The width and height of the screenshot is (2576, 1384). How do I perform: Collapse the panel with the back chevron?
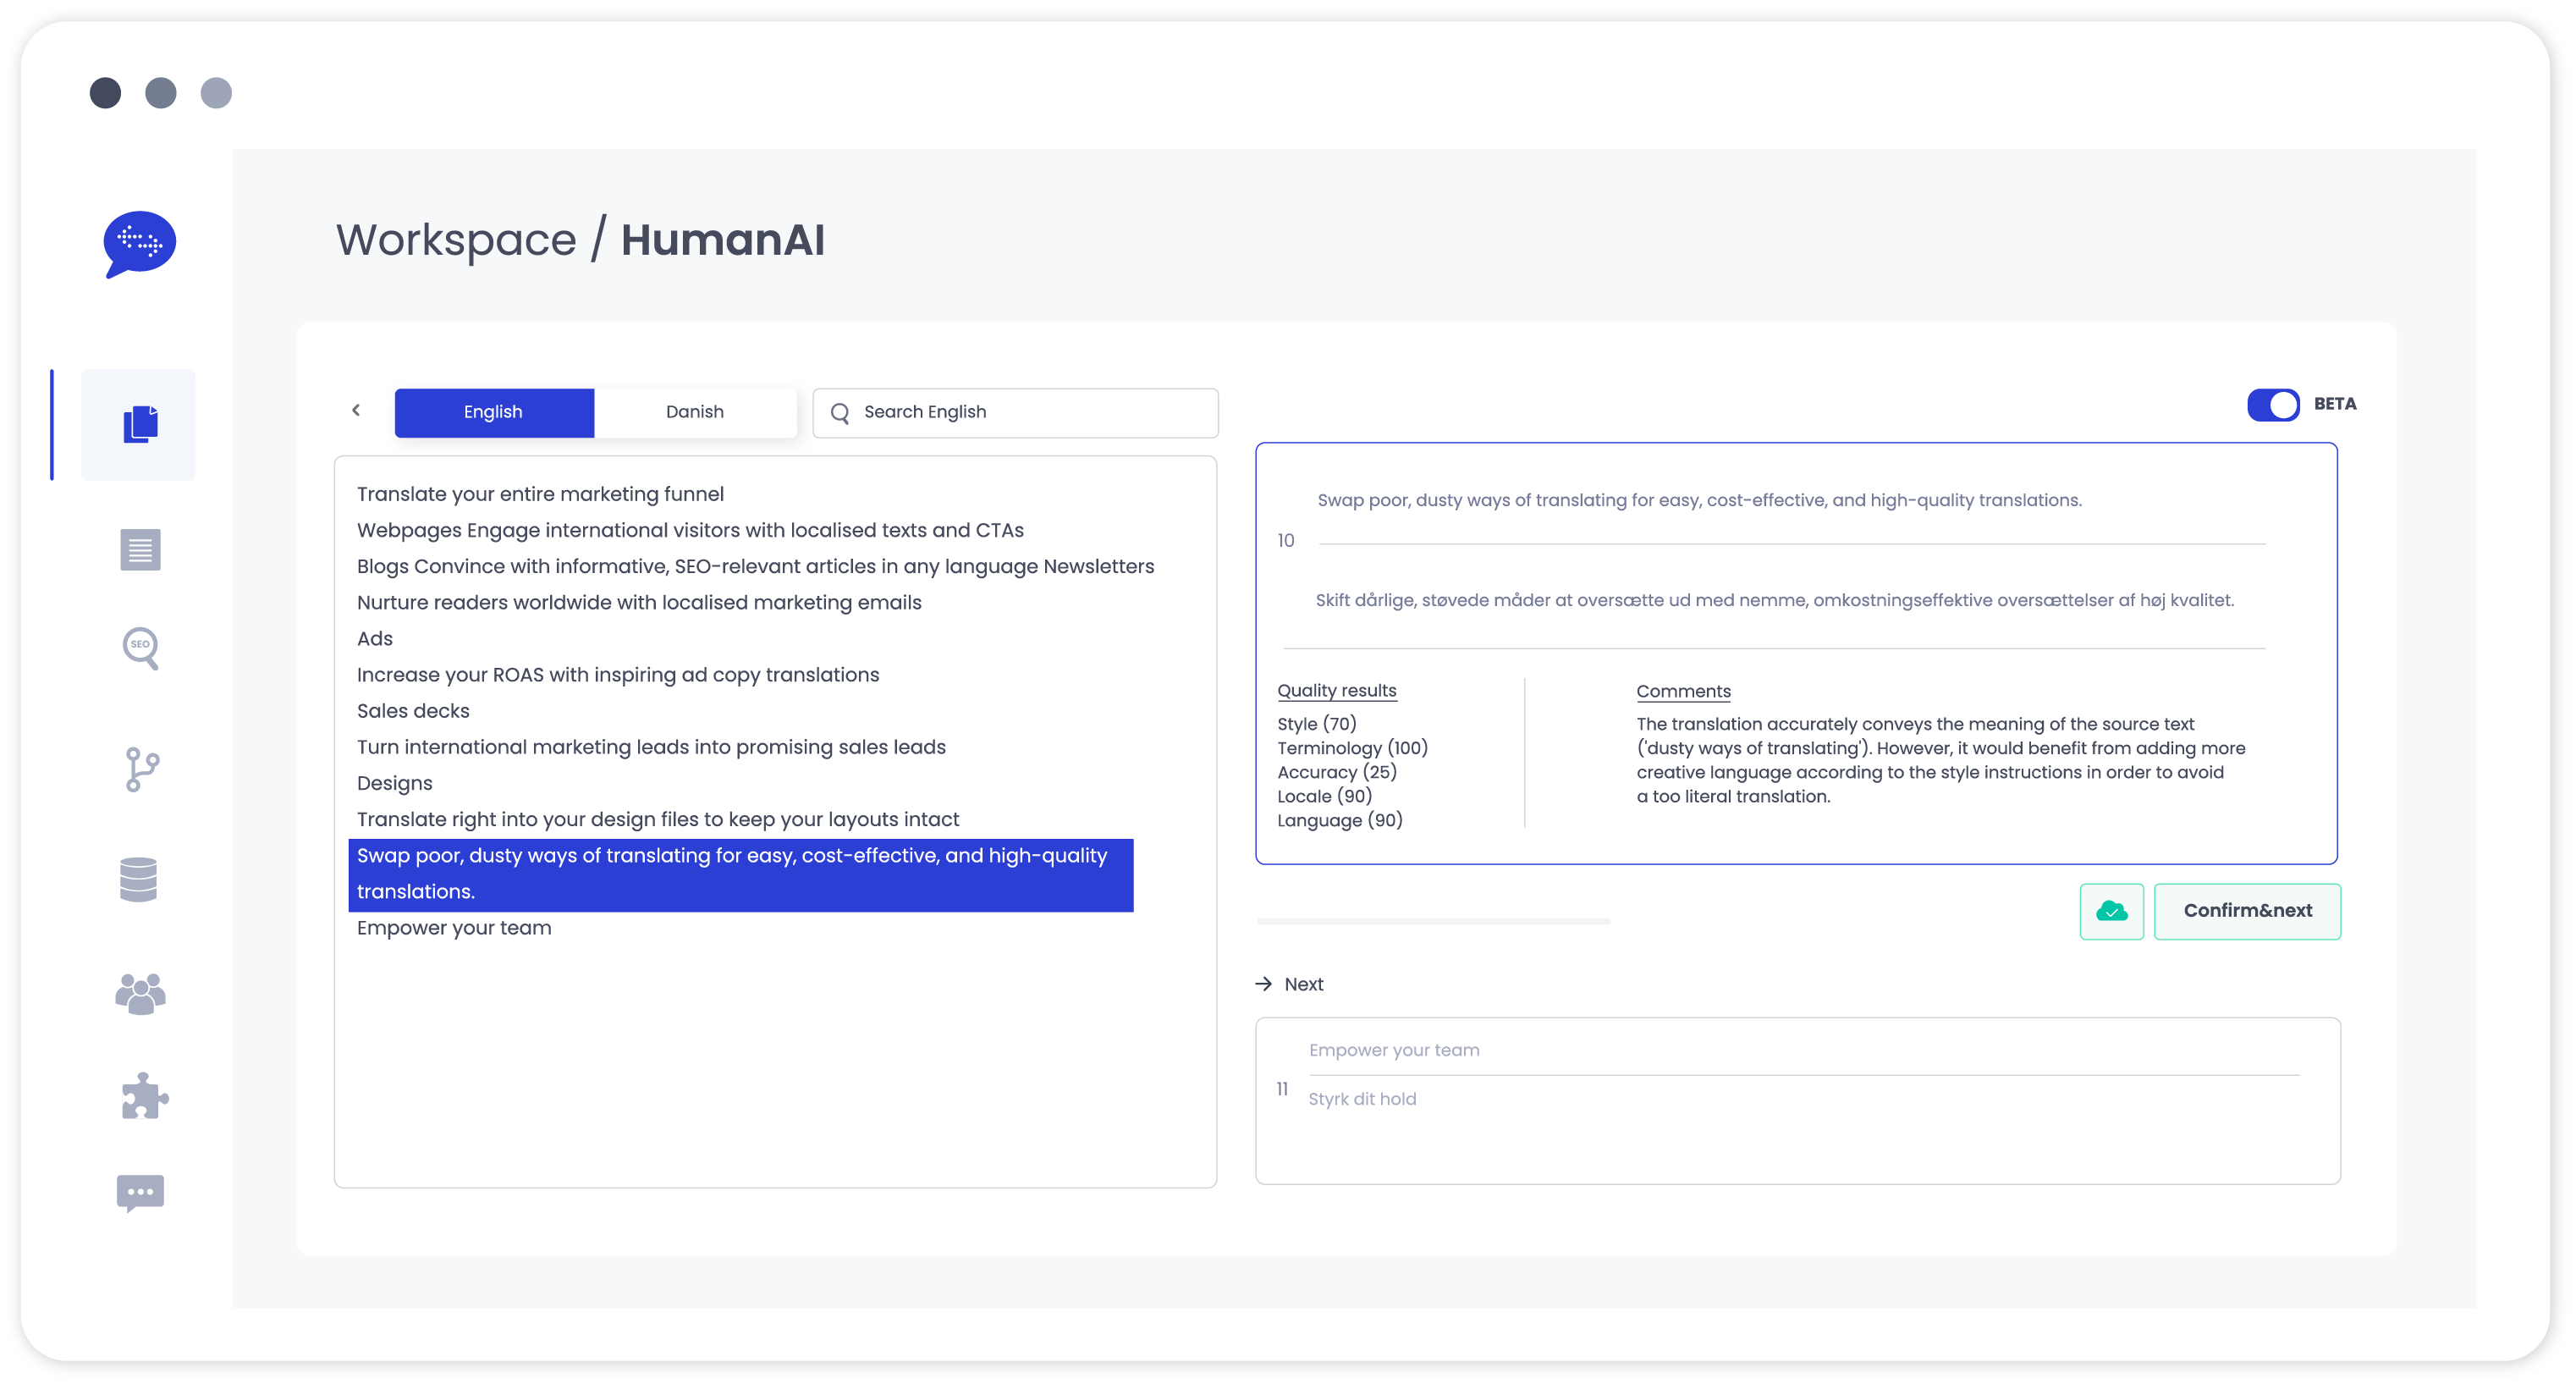tap(356, 411)
